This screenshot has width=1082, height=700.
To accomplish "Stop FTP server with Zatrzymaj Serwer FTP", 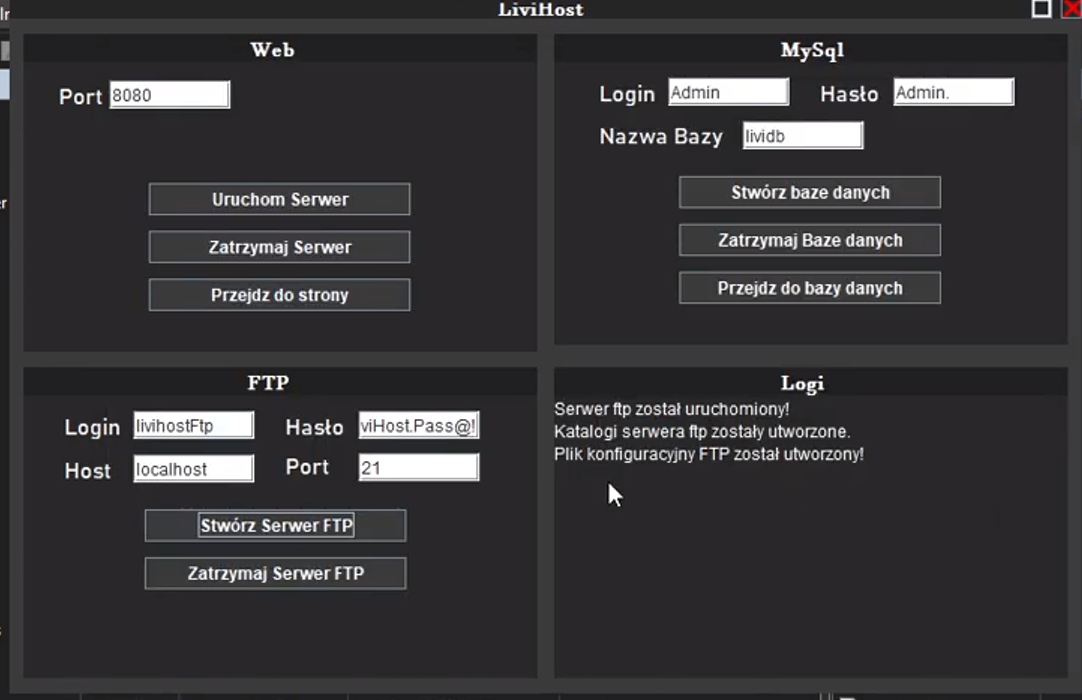I will [275, 573].
